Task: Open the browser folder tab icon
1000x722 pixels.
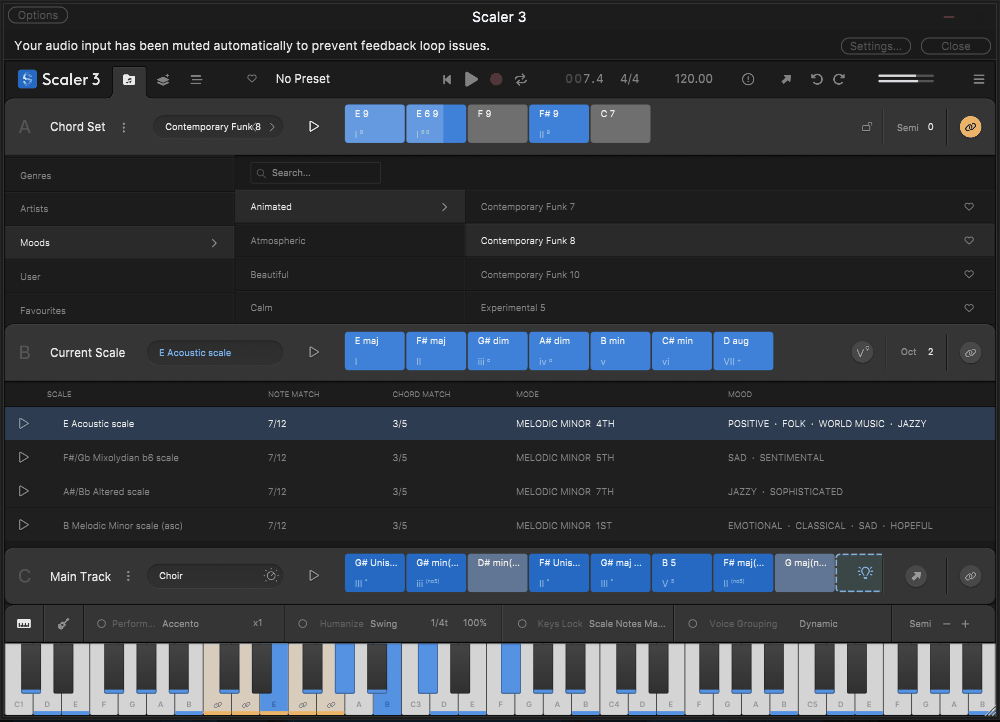Action: point(129,80)
